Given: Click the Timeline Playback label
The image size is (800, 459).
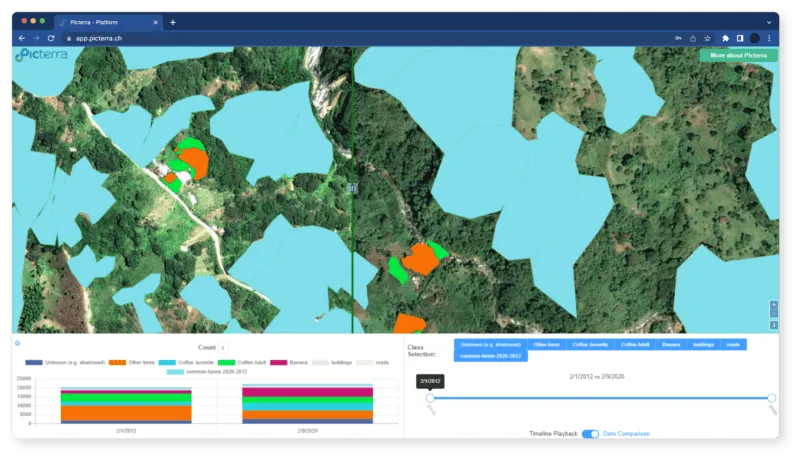Looking at the screenshot, I should (553, 434).
